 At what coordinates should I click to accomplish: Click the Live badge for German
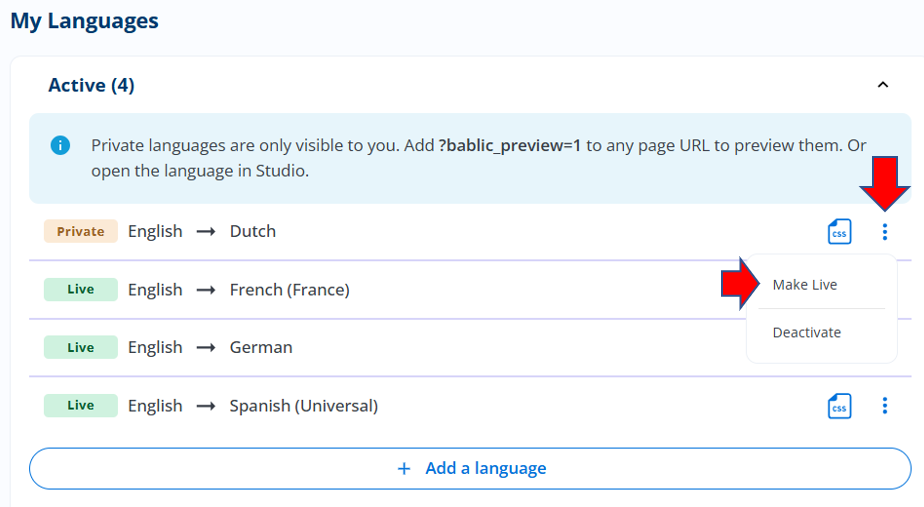click(x=81, y=348)
